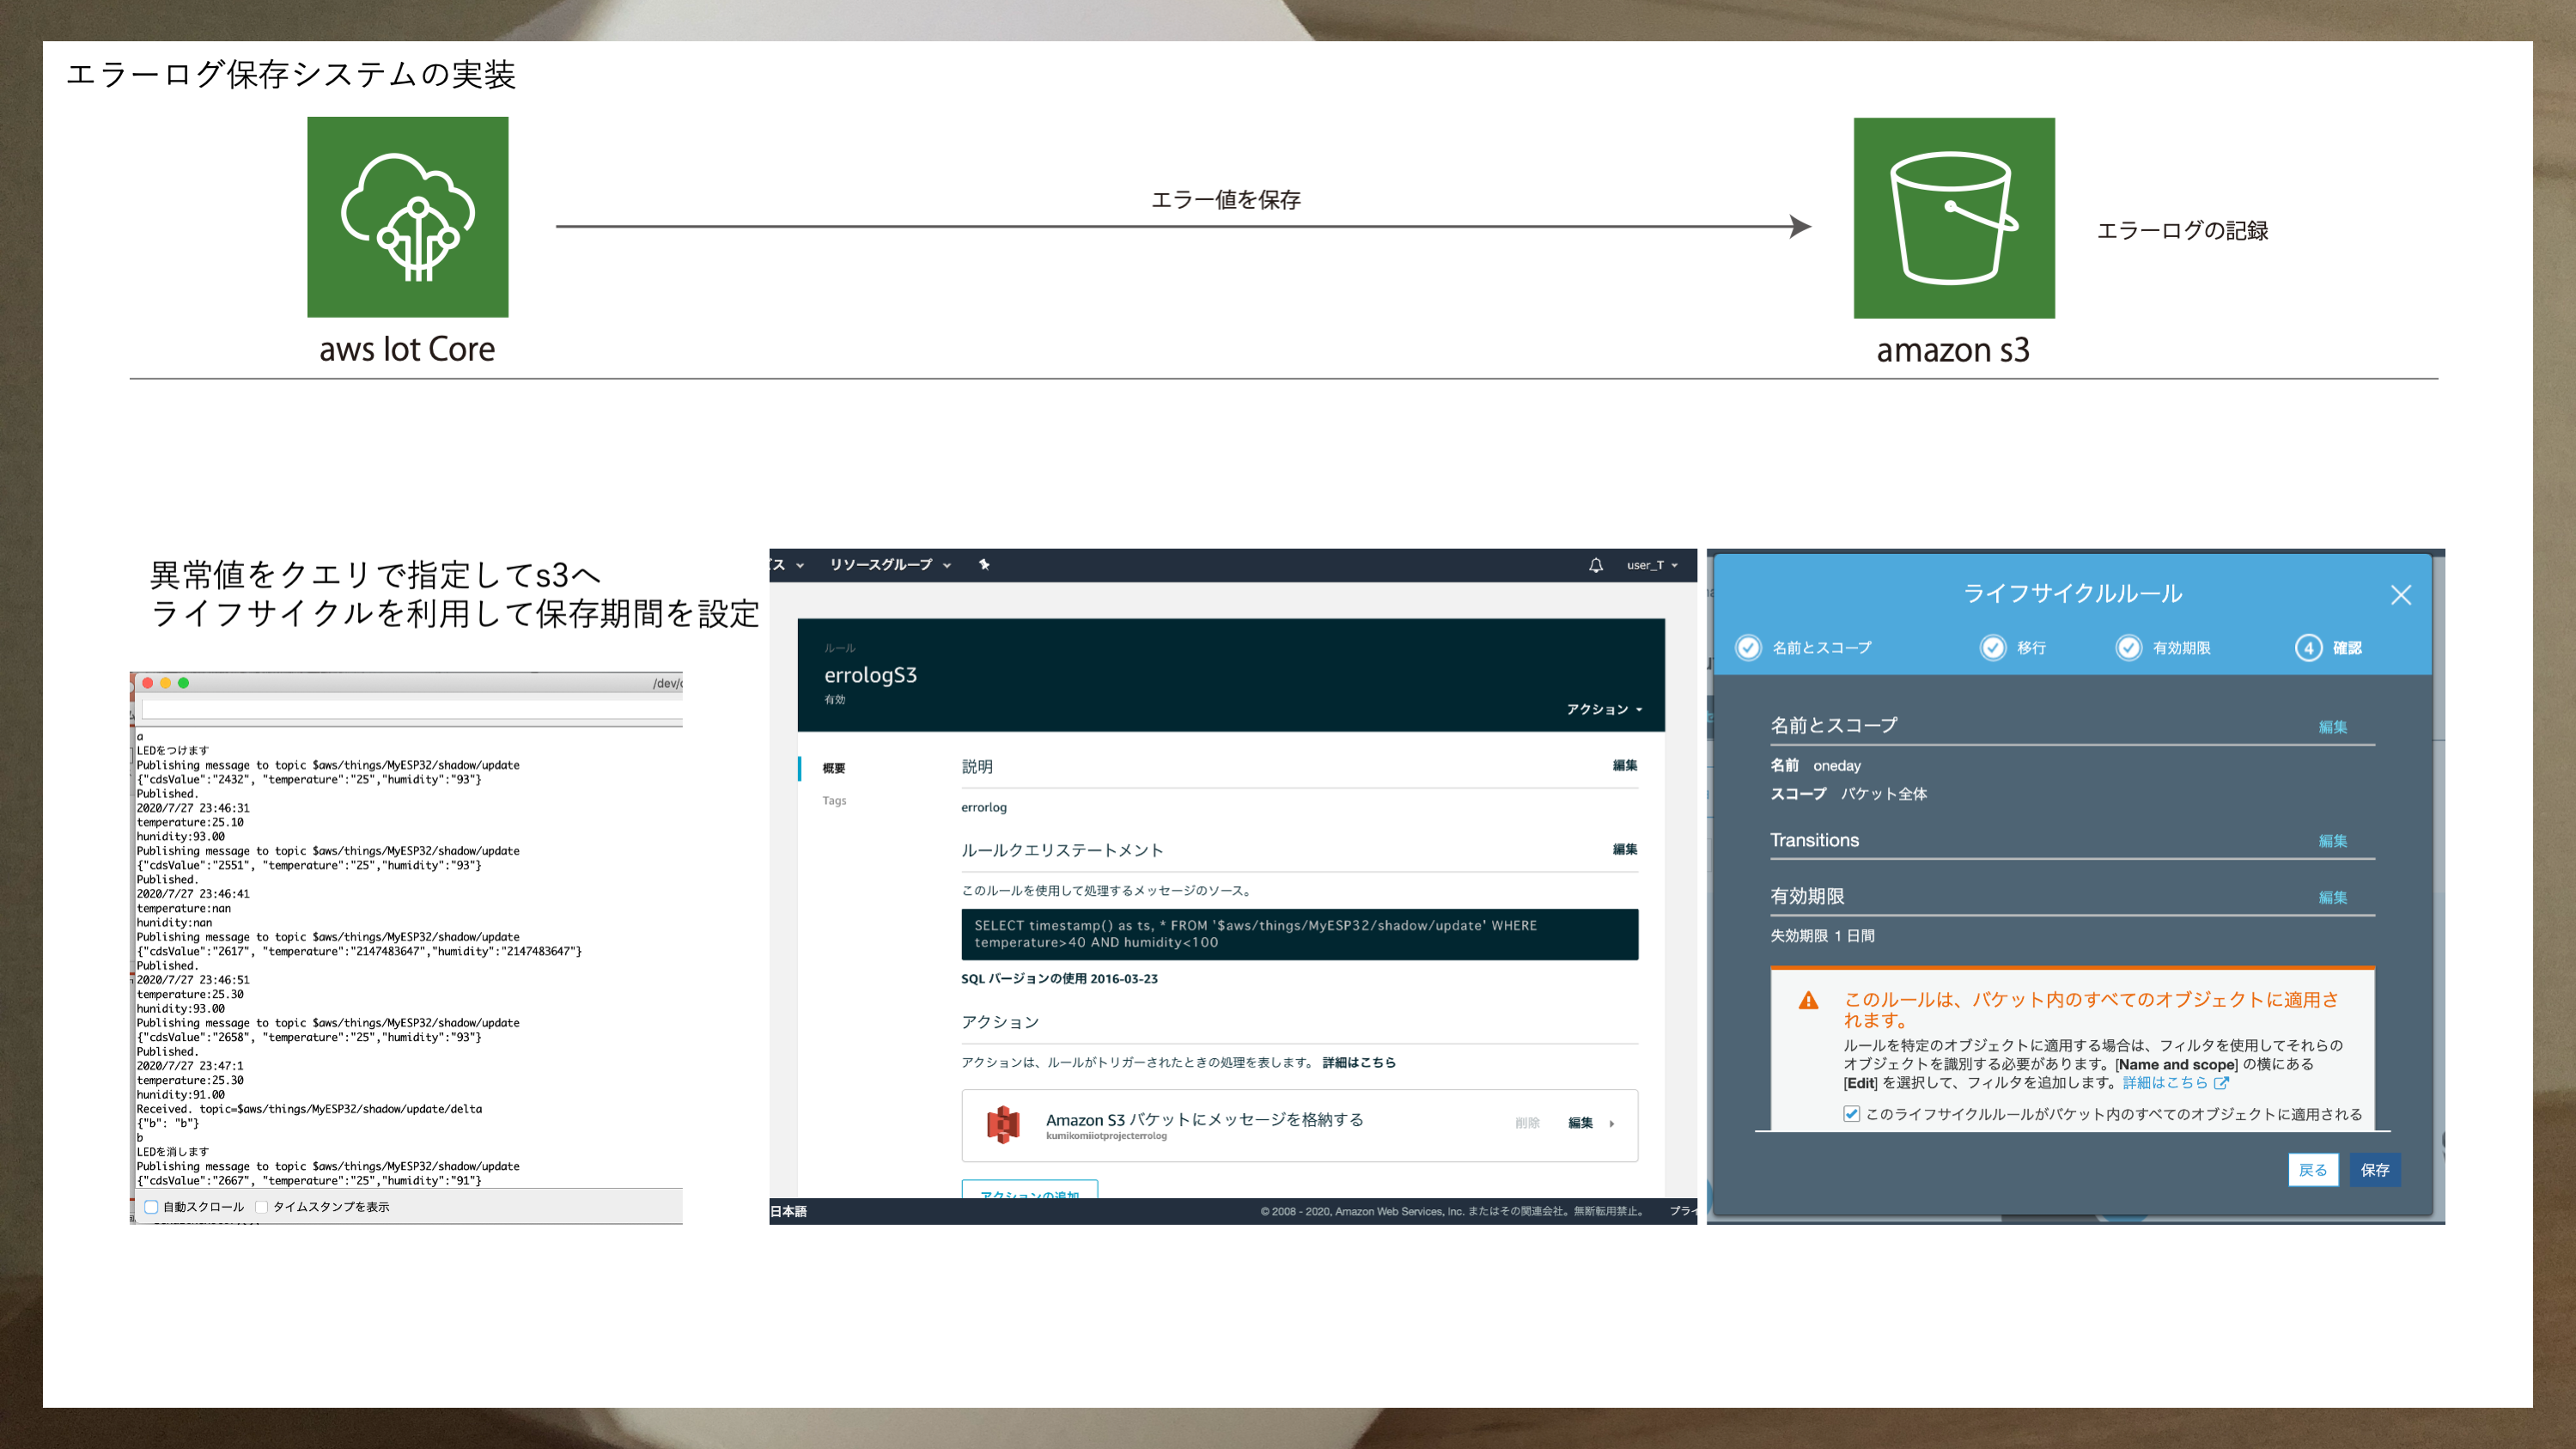This screenshot has height=1449, width=2576.
Task: Open the リソースグループ dropdown
Action: point(889,565)
